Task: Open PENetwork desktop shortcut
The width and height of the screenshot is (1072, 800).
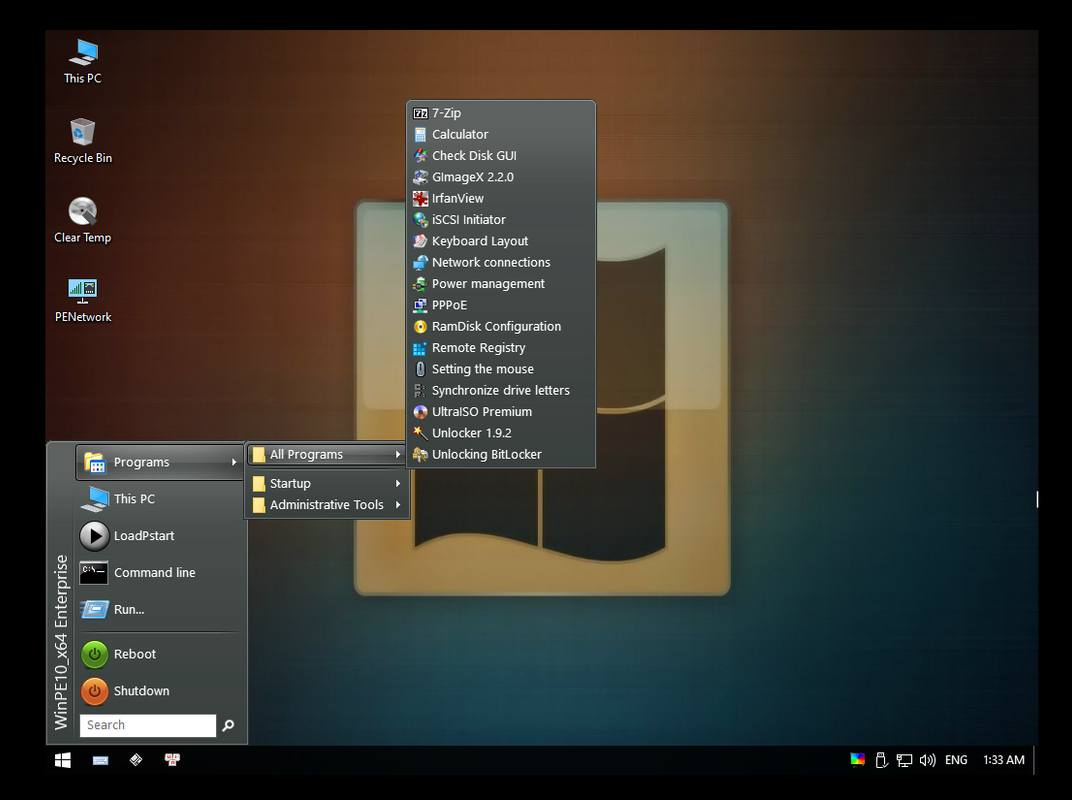Action: 83,300
